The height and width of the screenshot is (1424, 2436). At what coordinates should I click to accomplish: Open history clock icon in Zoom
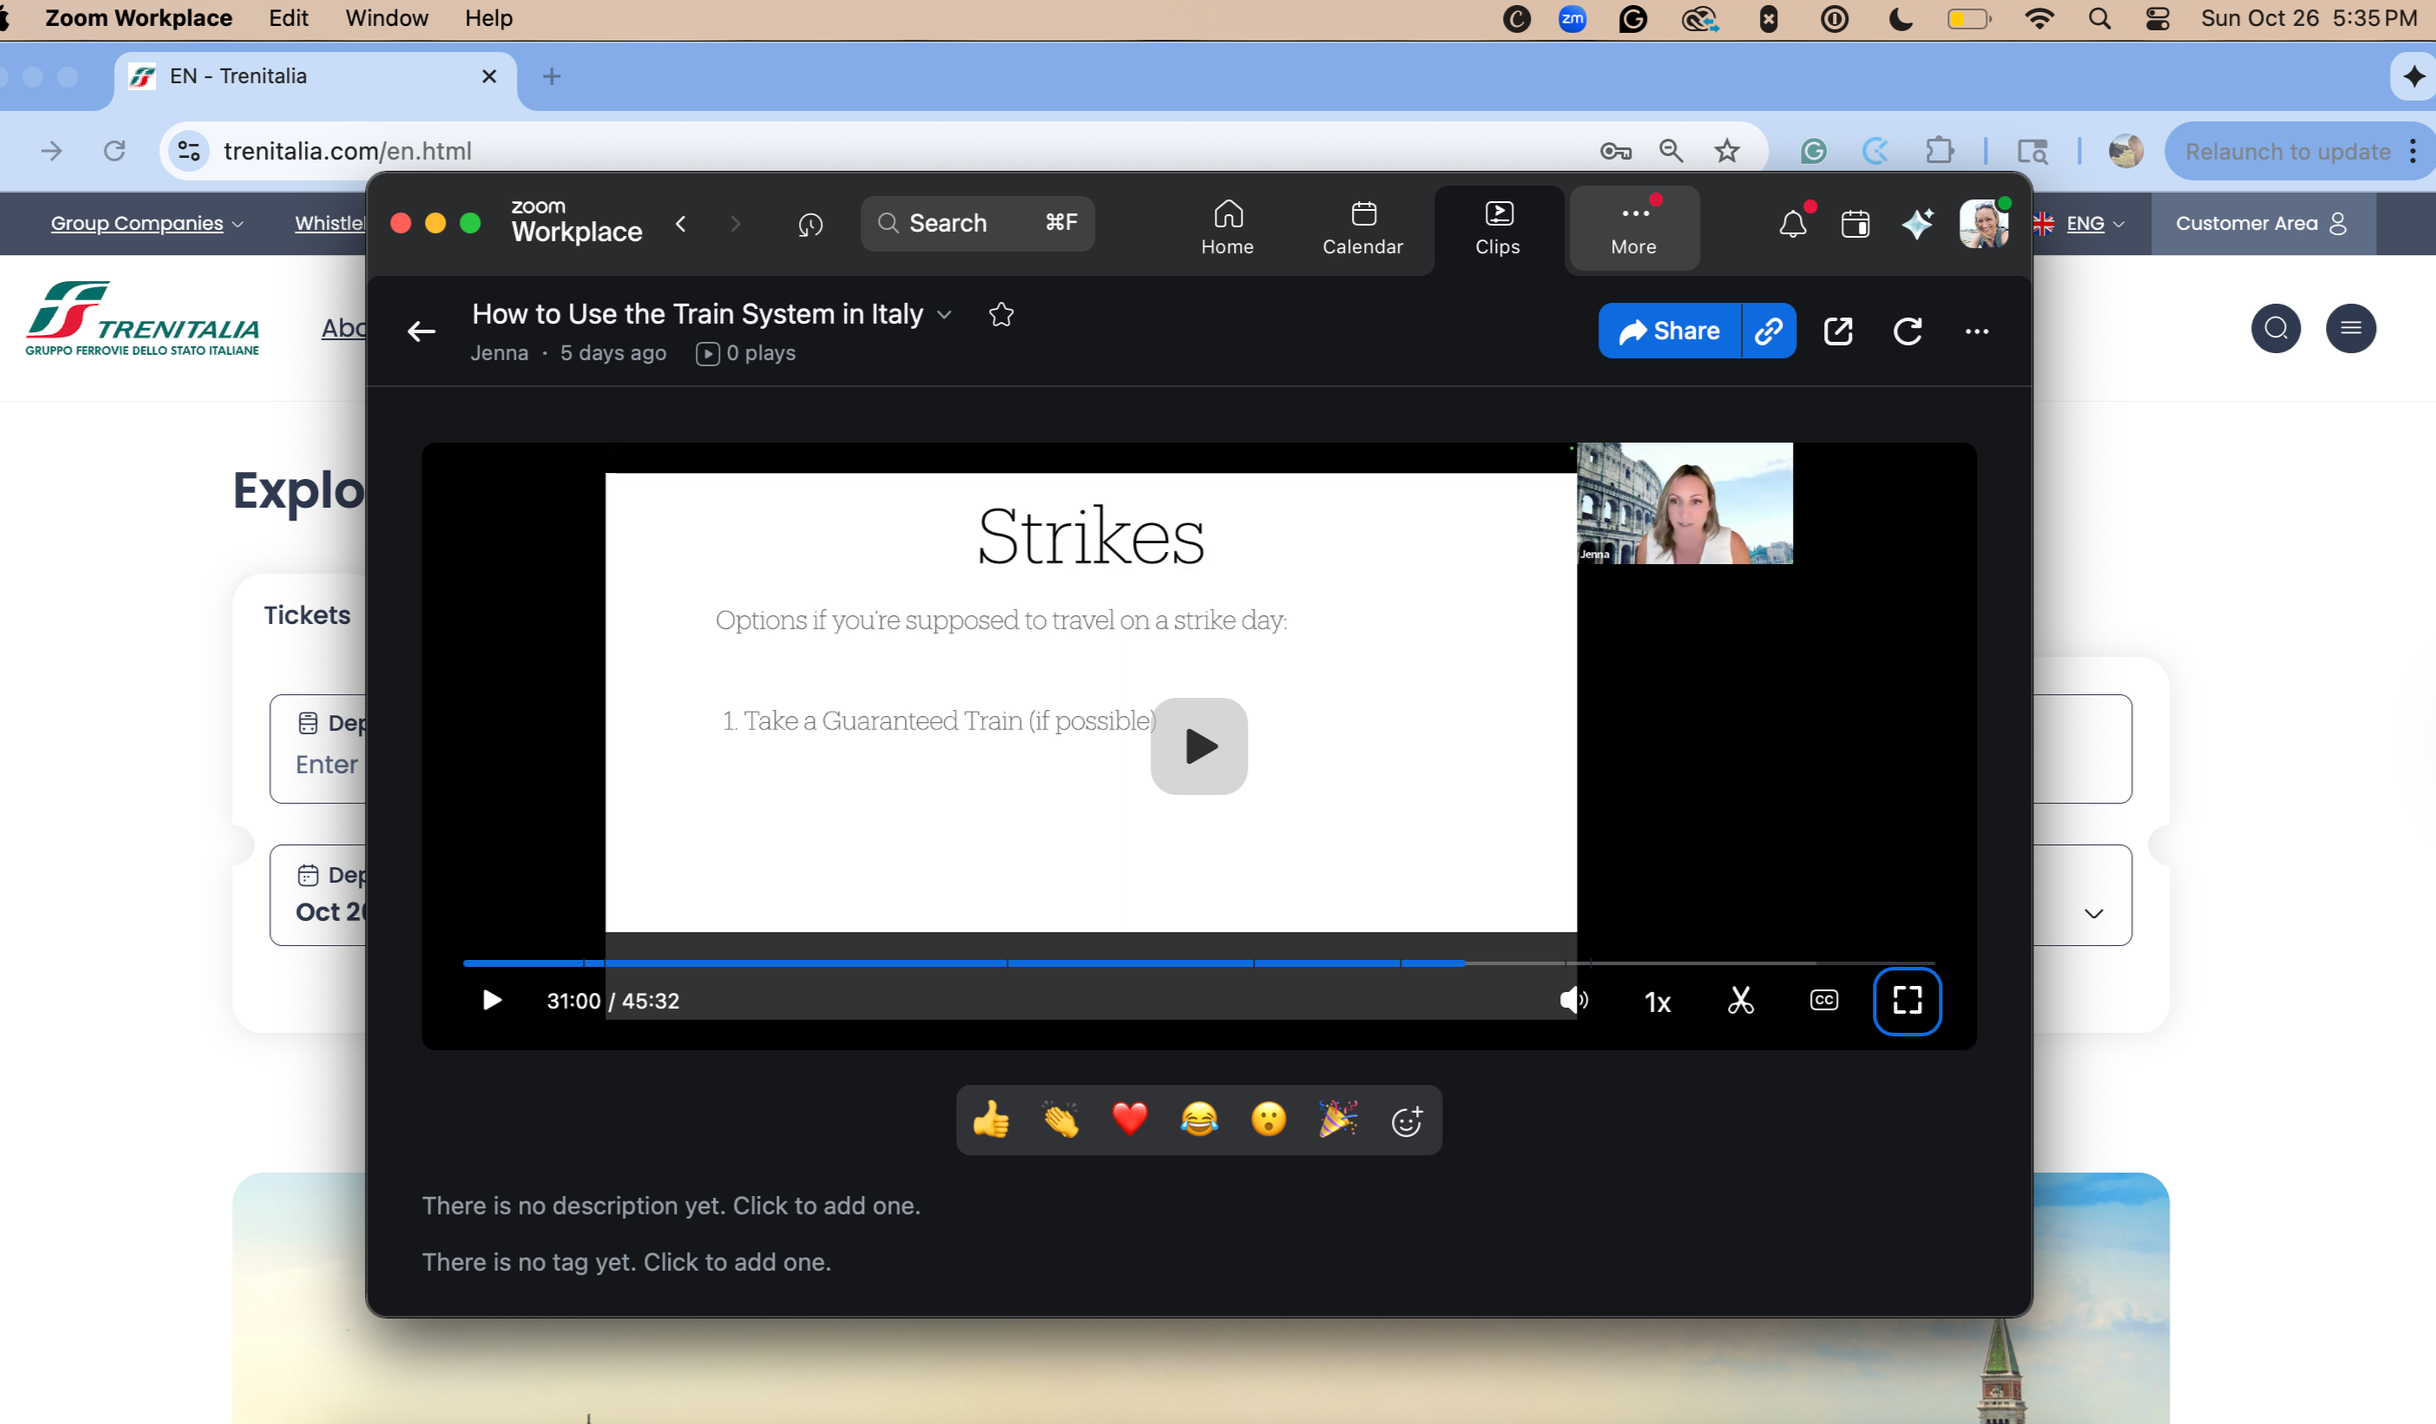[810, 224]
